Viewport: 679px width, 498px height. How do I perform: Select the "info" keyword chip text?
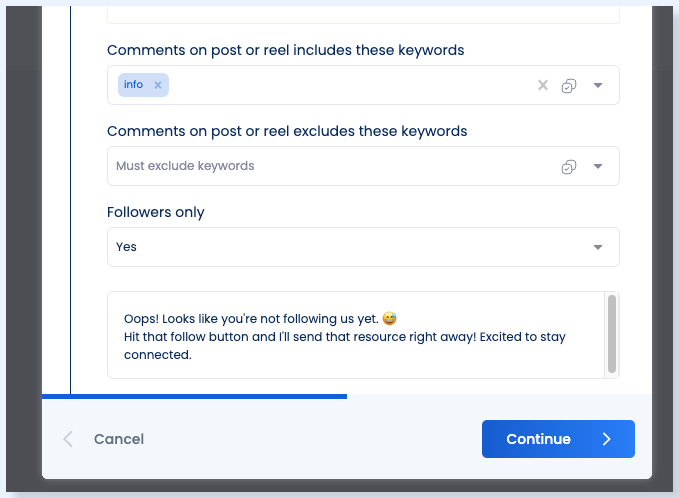point(133,84)
